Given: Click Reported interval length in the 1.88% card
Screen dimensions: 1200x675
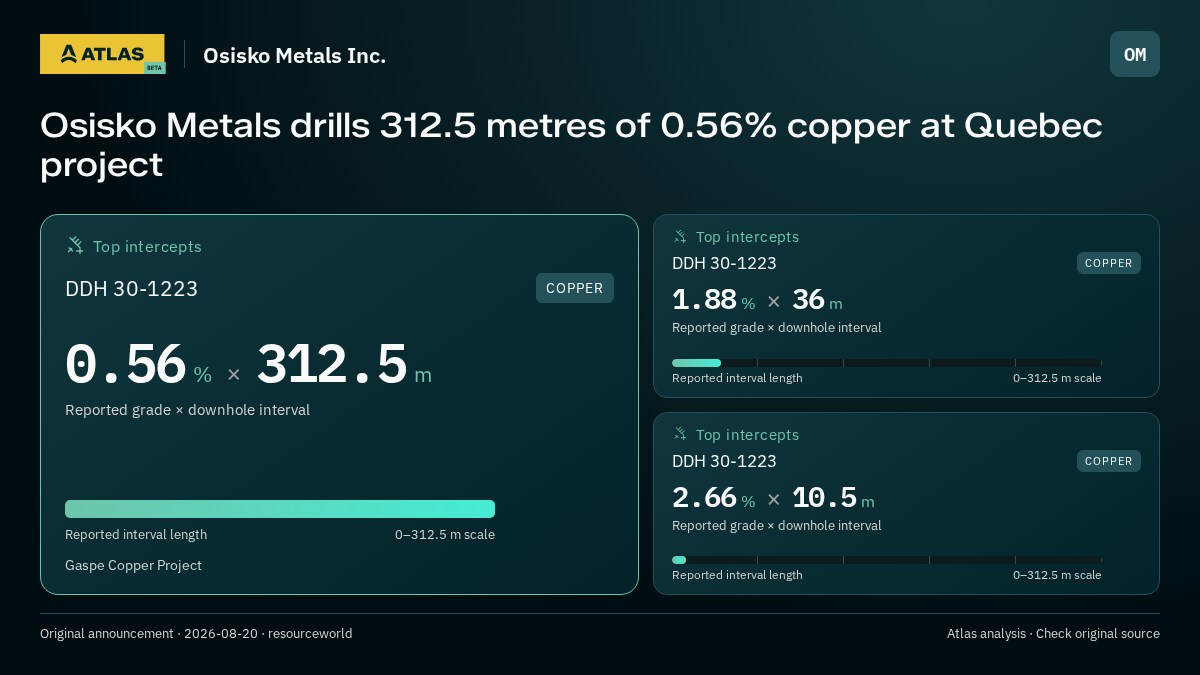Looking at the screenshot, I should tap(737, 378).
